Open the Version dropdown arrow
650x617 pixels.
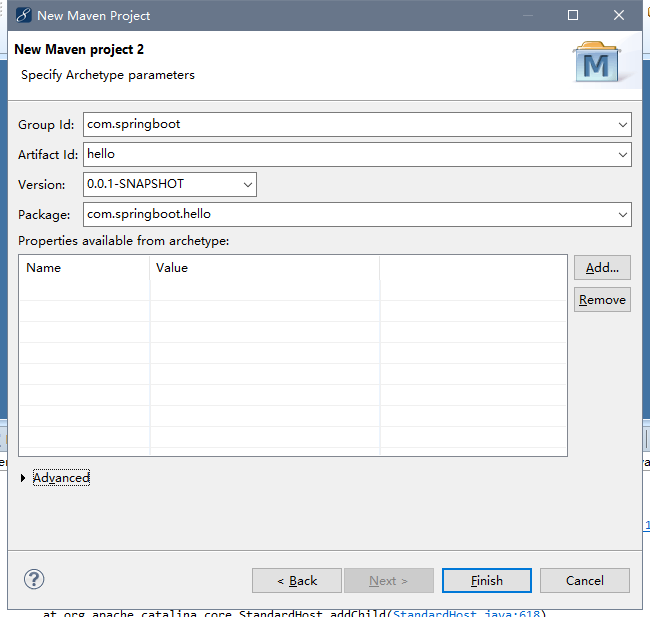[248, 185]
